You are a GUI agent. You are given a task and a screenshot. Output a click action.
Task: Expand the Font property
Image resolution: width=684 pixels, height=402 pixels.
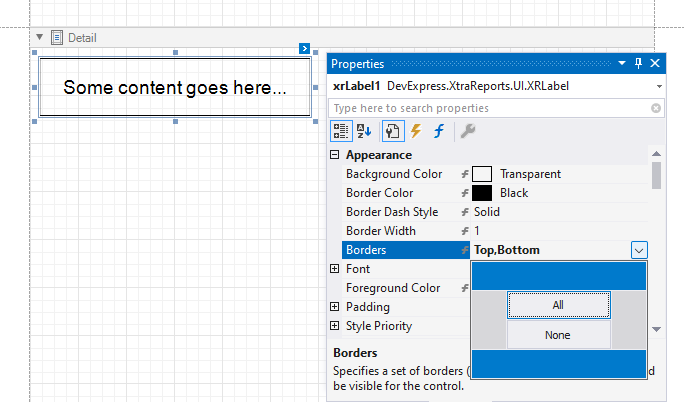coord(335,269)
